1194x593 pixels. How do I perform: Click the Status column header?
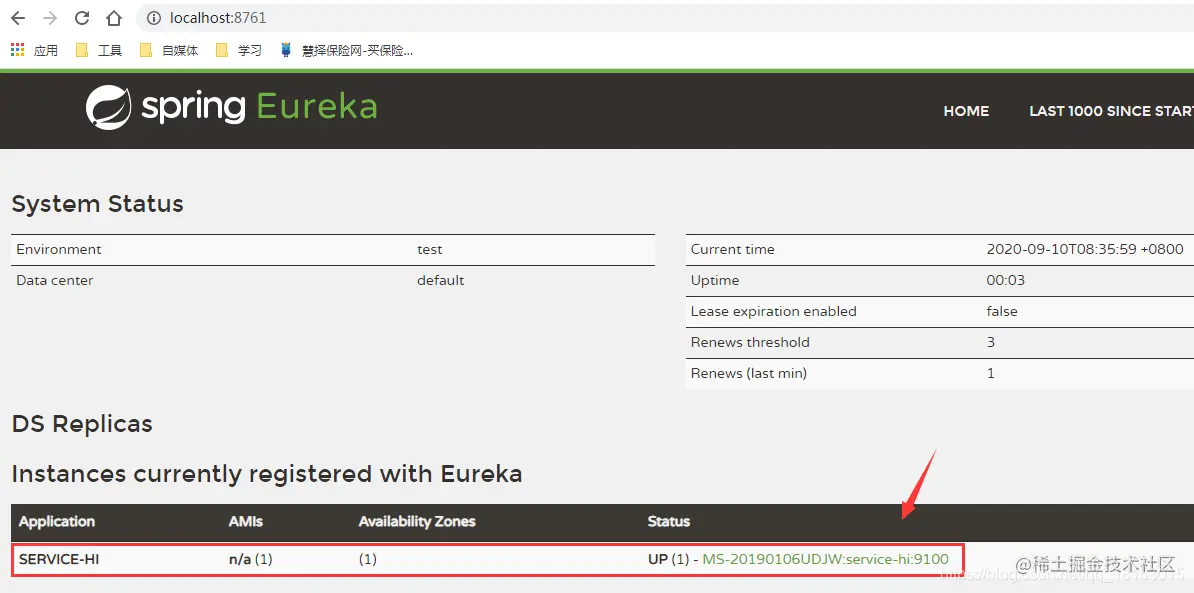[x=669, y=521]
